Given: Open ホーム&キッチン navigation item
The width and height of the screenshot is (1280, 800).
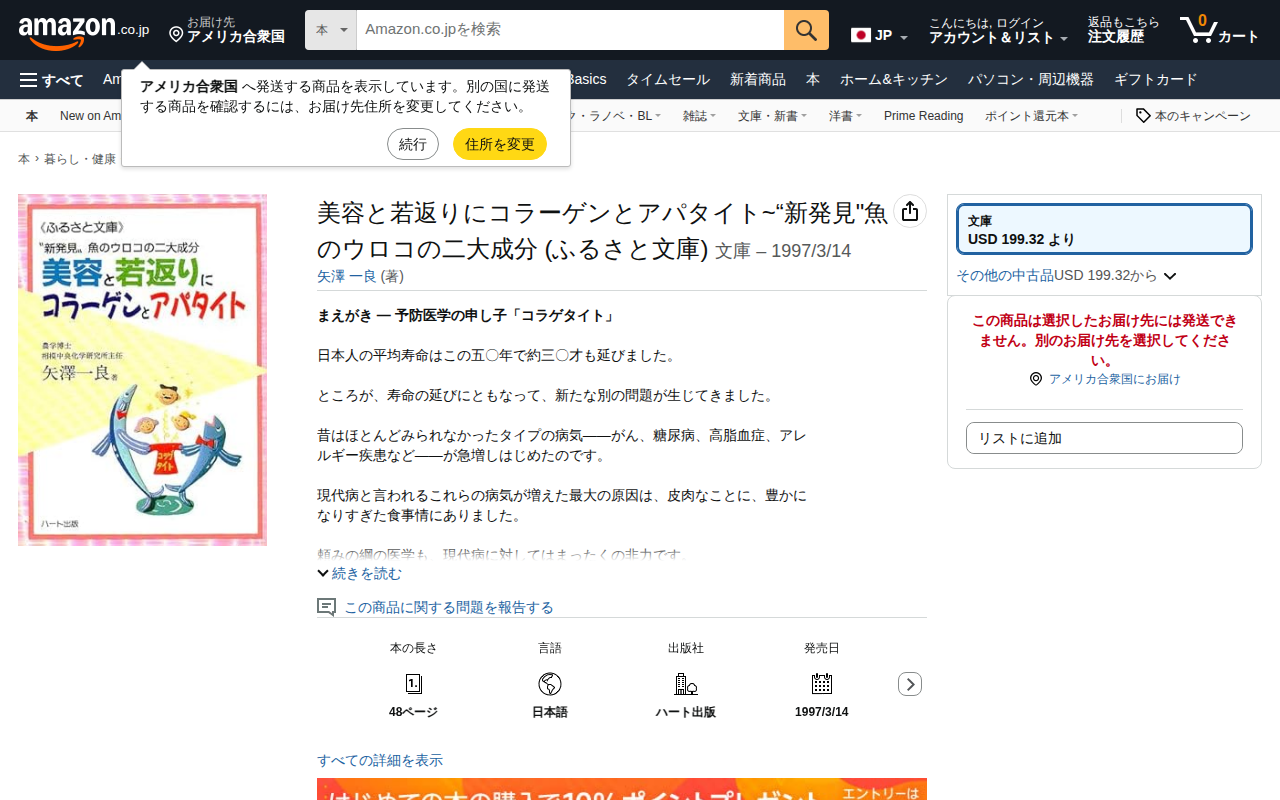Looking at the screenshot, I should tap(894, 80).
